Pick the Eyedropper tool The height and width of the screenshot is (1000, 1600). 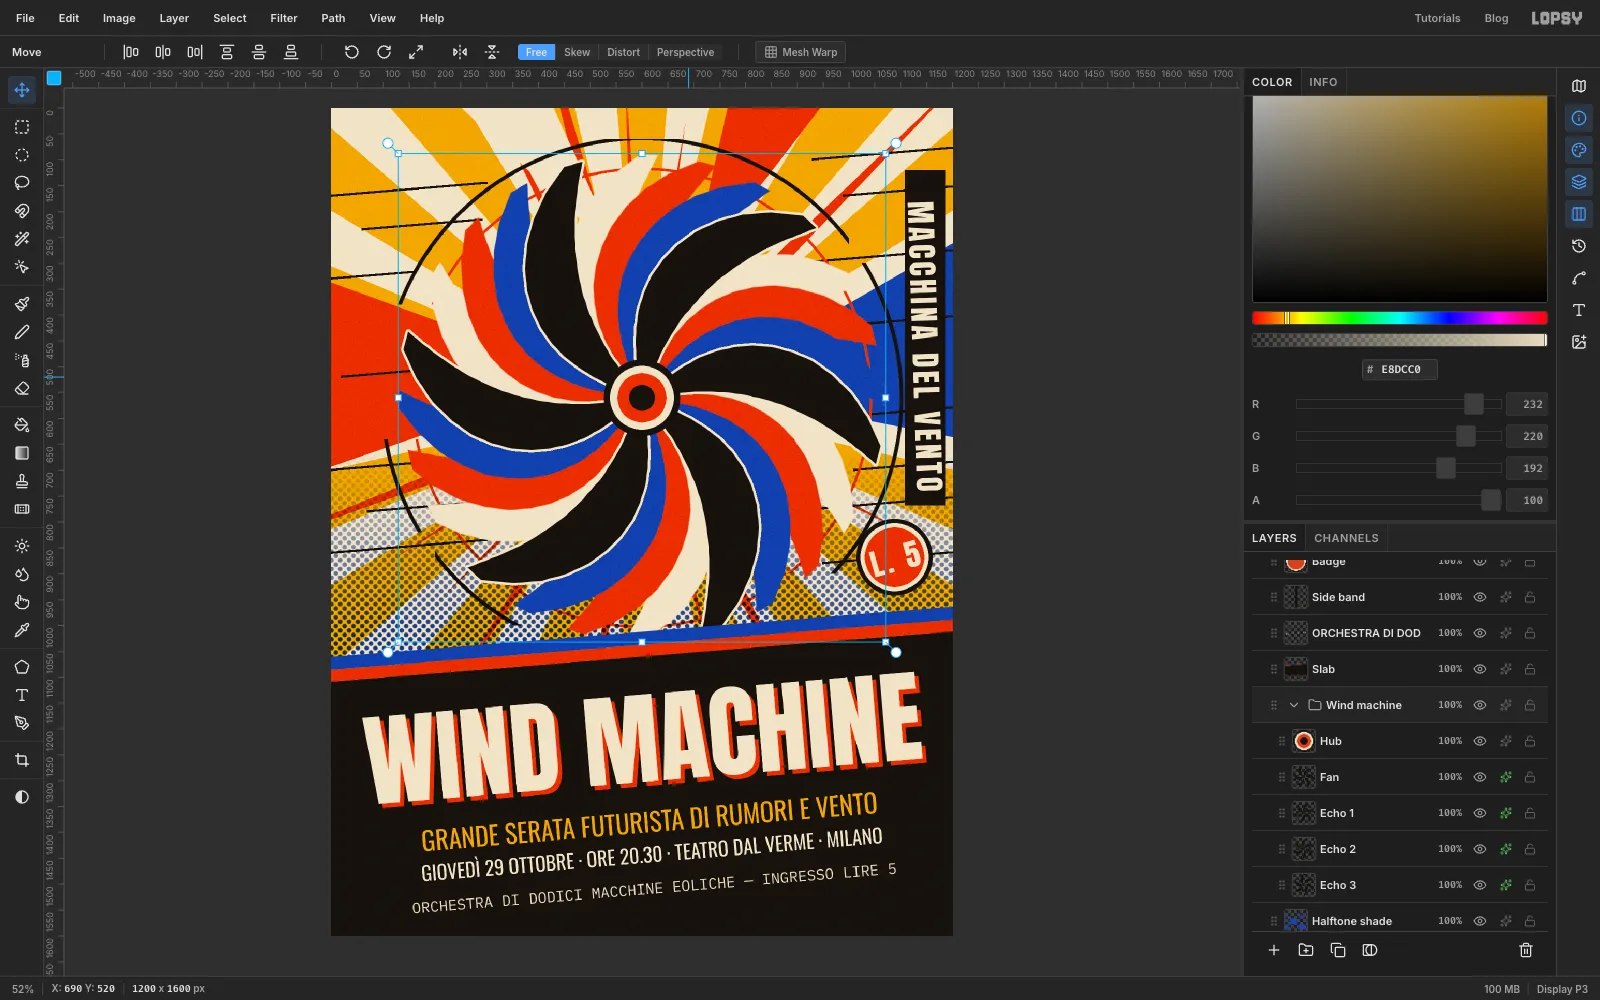22,631
